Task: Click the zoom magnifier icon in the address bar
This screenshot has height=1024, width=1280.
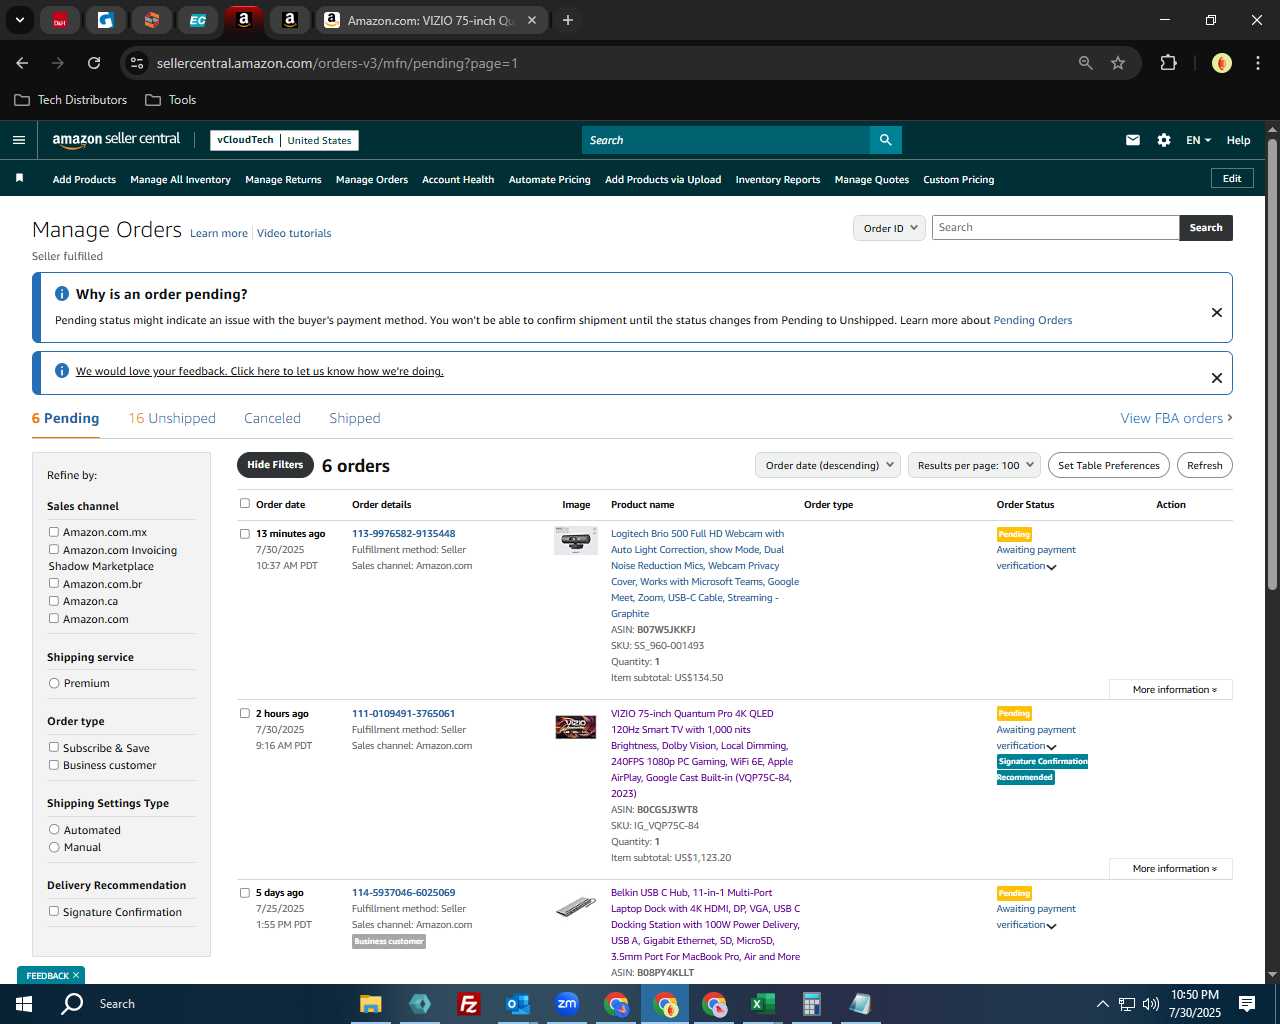Action: pos(1086,63)
